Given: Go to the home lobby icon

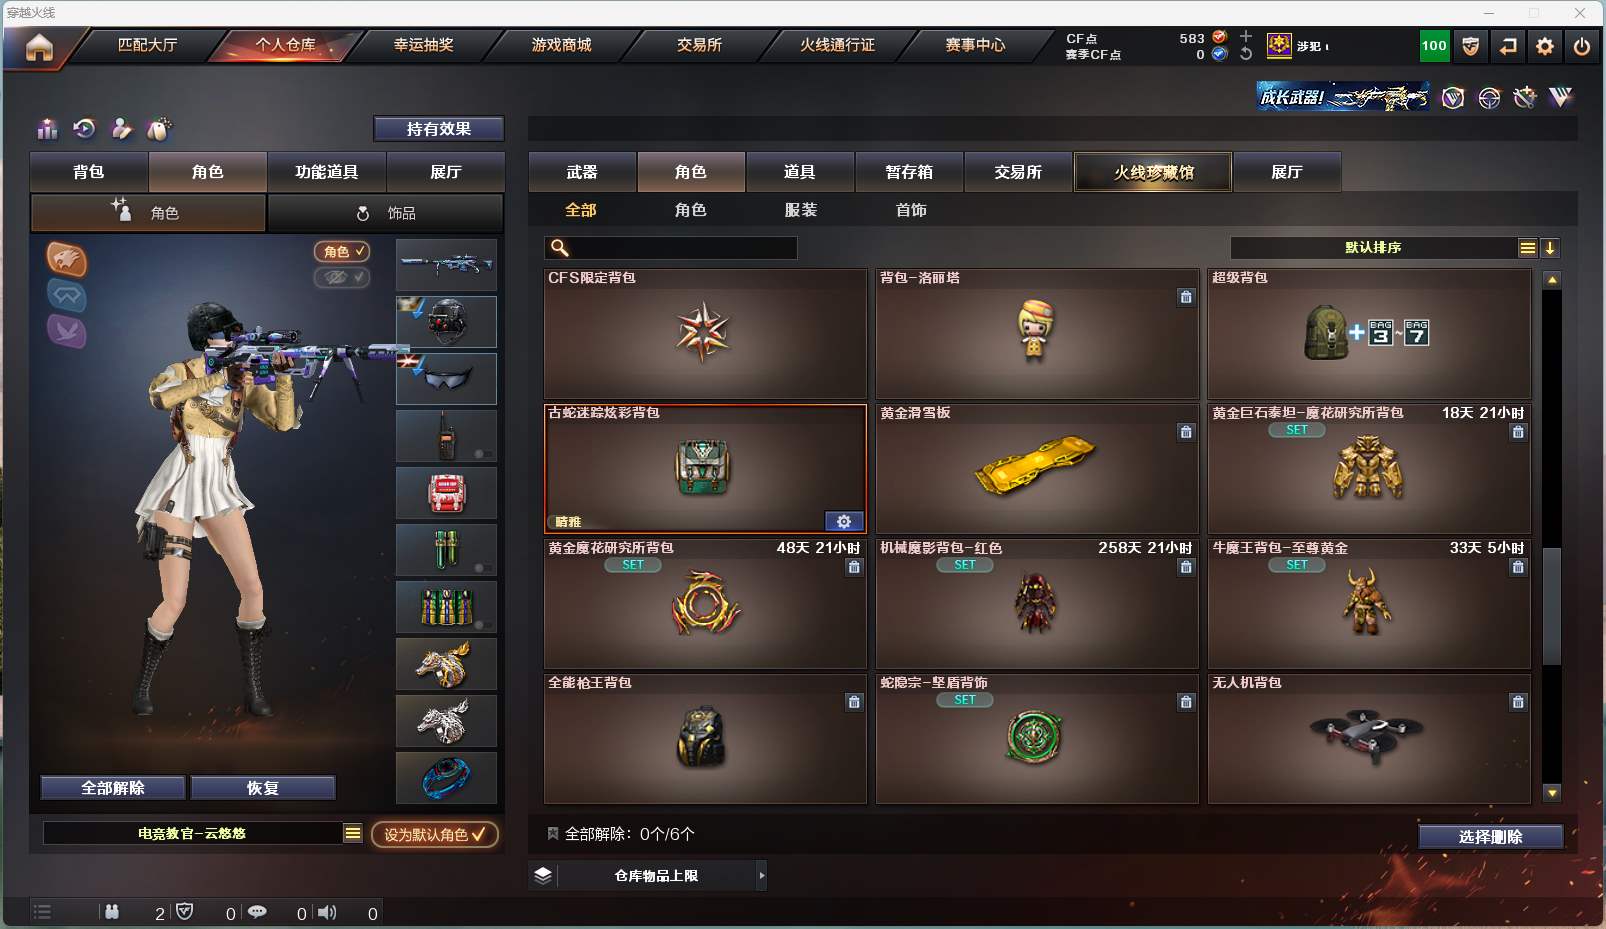Looking at the screenshot, I should point(39,47).
